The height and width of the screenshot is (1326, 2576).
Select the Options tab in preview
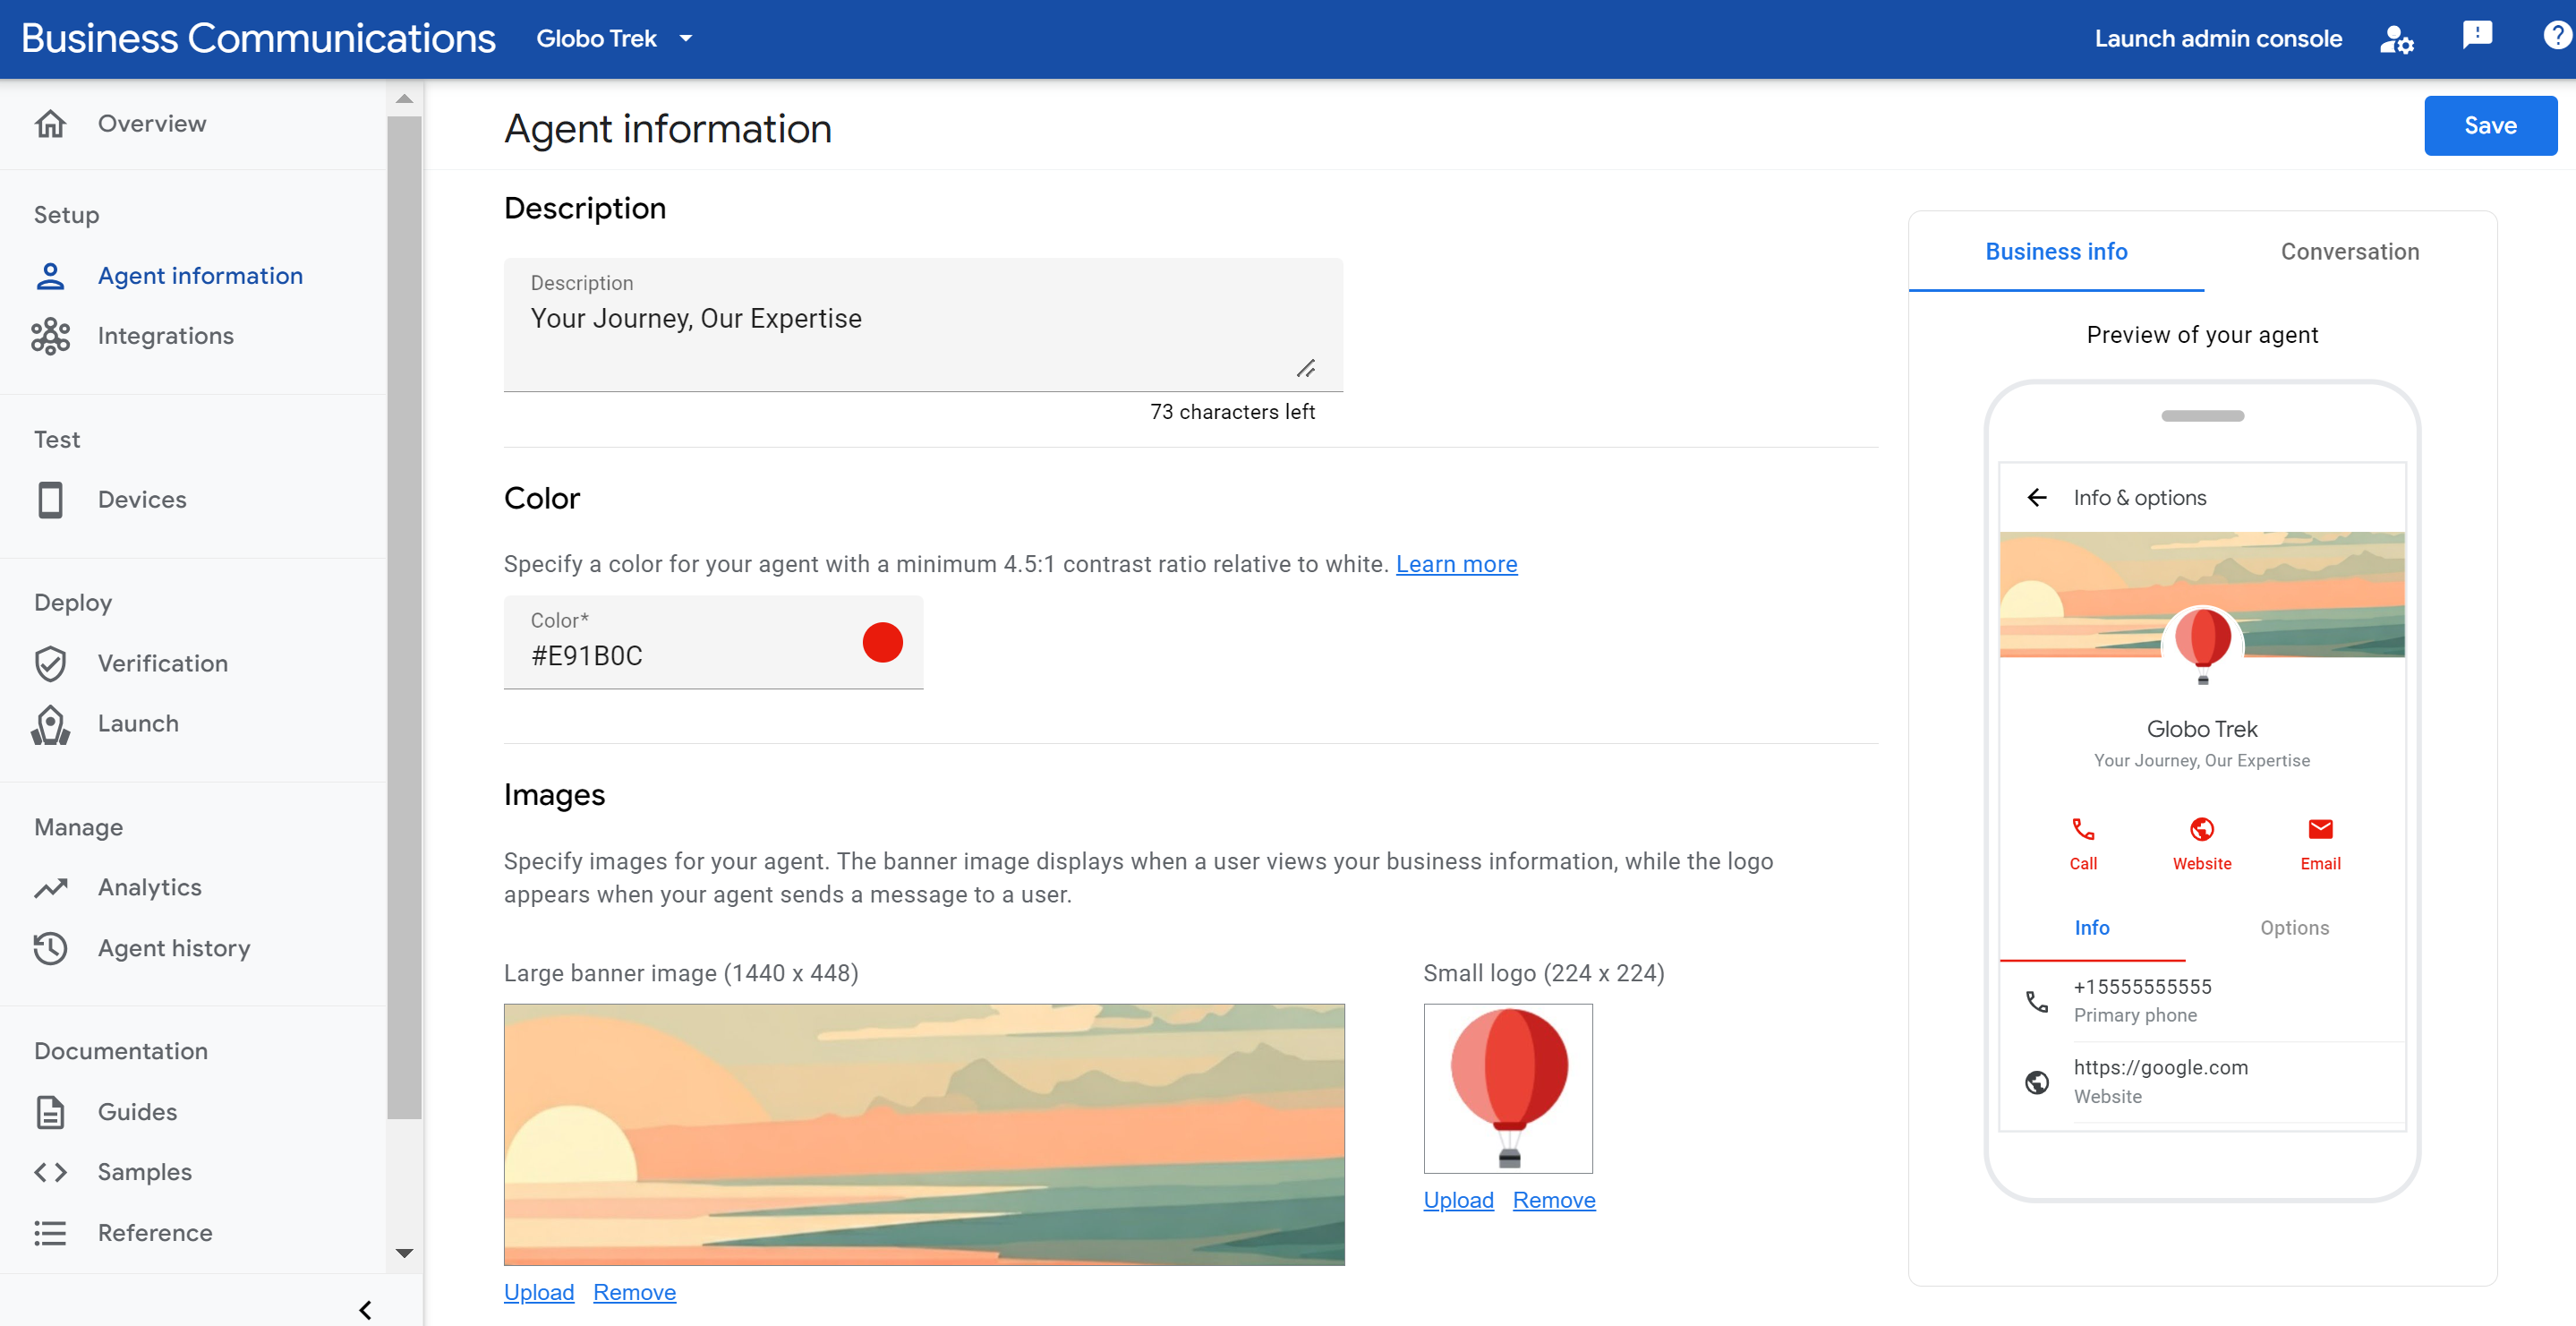(x=2296, y=927)
